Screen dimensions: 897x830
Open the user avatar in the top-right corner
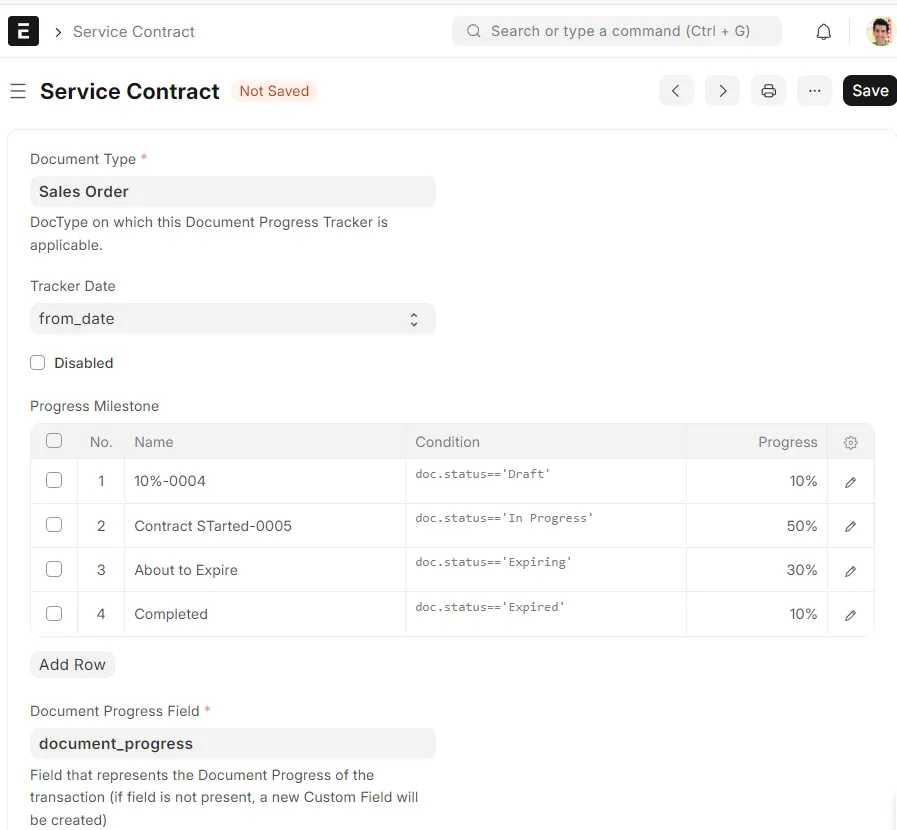pos(879,31)
